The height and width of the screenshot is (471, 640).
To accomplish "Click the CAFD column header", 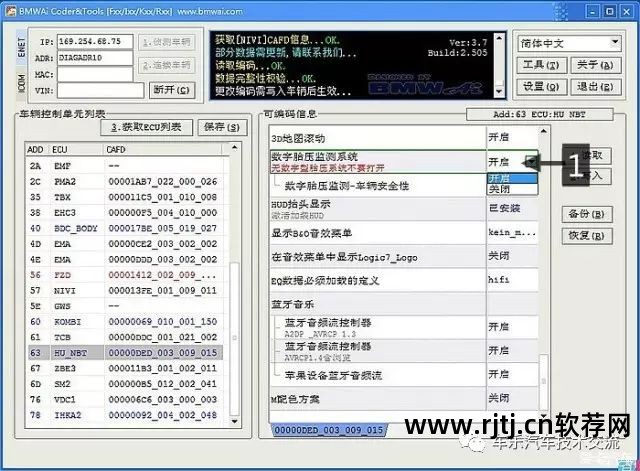I will point(163,149).
